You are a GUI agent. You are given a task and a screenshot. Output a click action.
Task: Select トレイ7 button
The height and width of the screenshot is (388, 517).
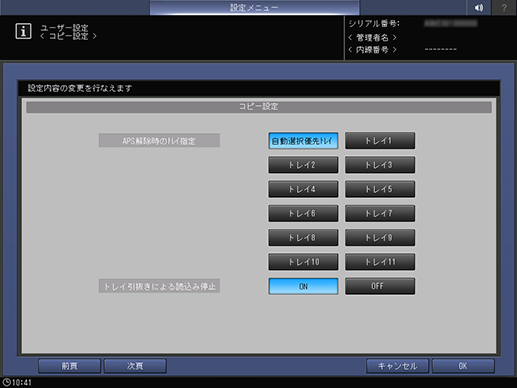[380, 213]
